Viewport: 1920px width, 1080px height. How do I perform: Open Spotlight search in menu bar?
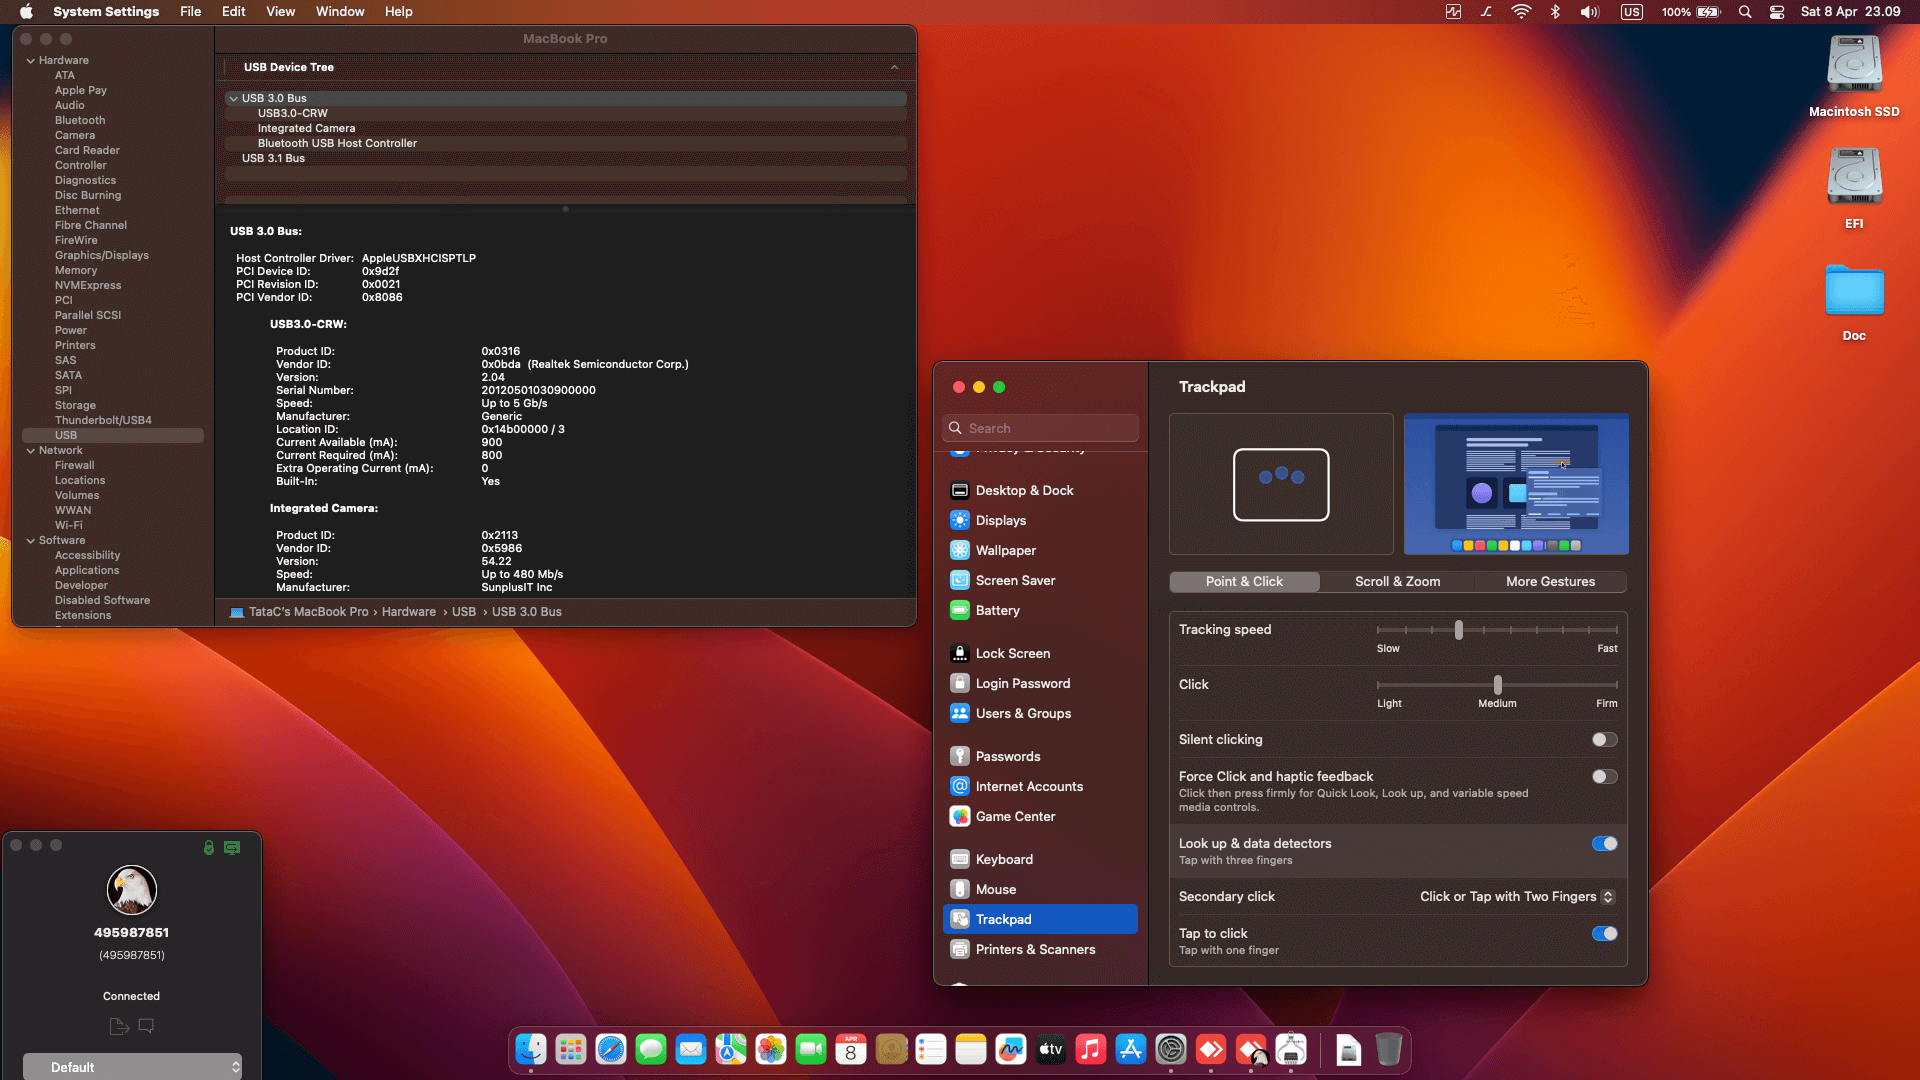[1745, 12]
